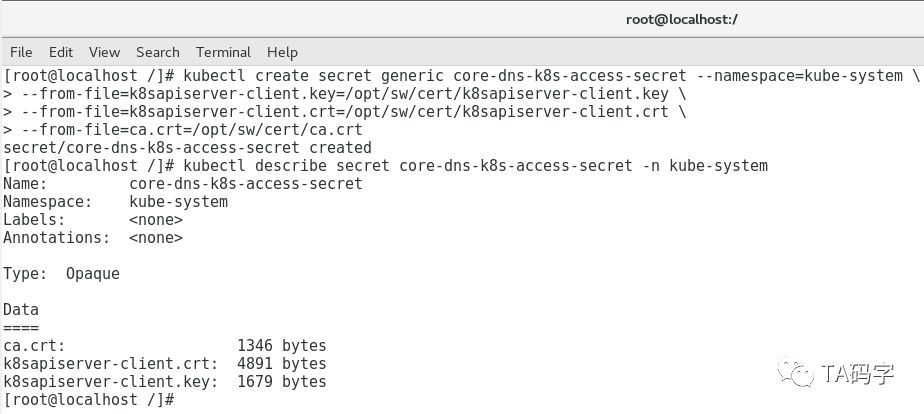Open the Edit menu

(61, 52)
